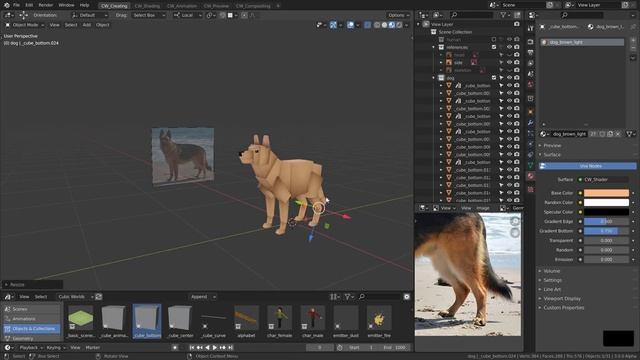Select dog_brown_light material slot
Screen dimensions: 640x360
click(x=582, y=42)
